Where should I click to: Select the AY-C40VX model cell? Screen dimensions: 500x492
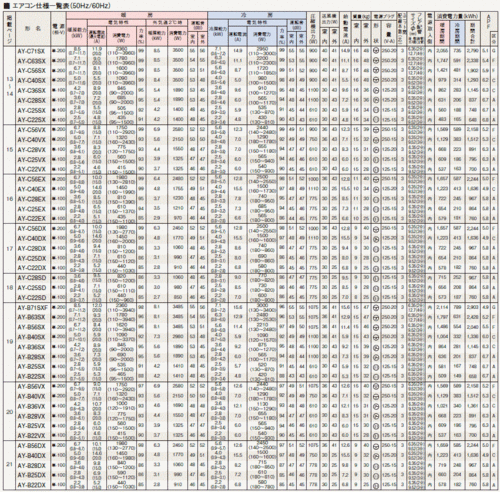click(x=32, y=140)
